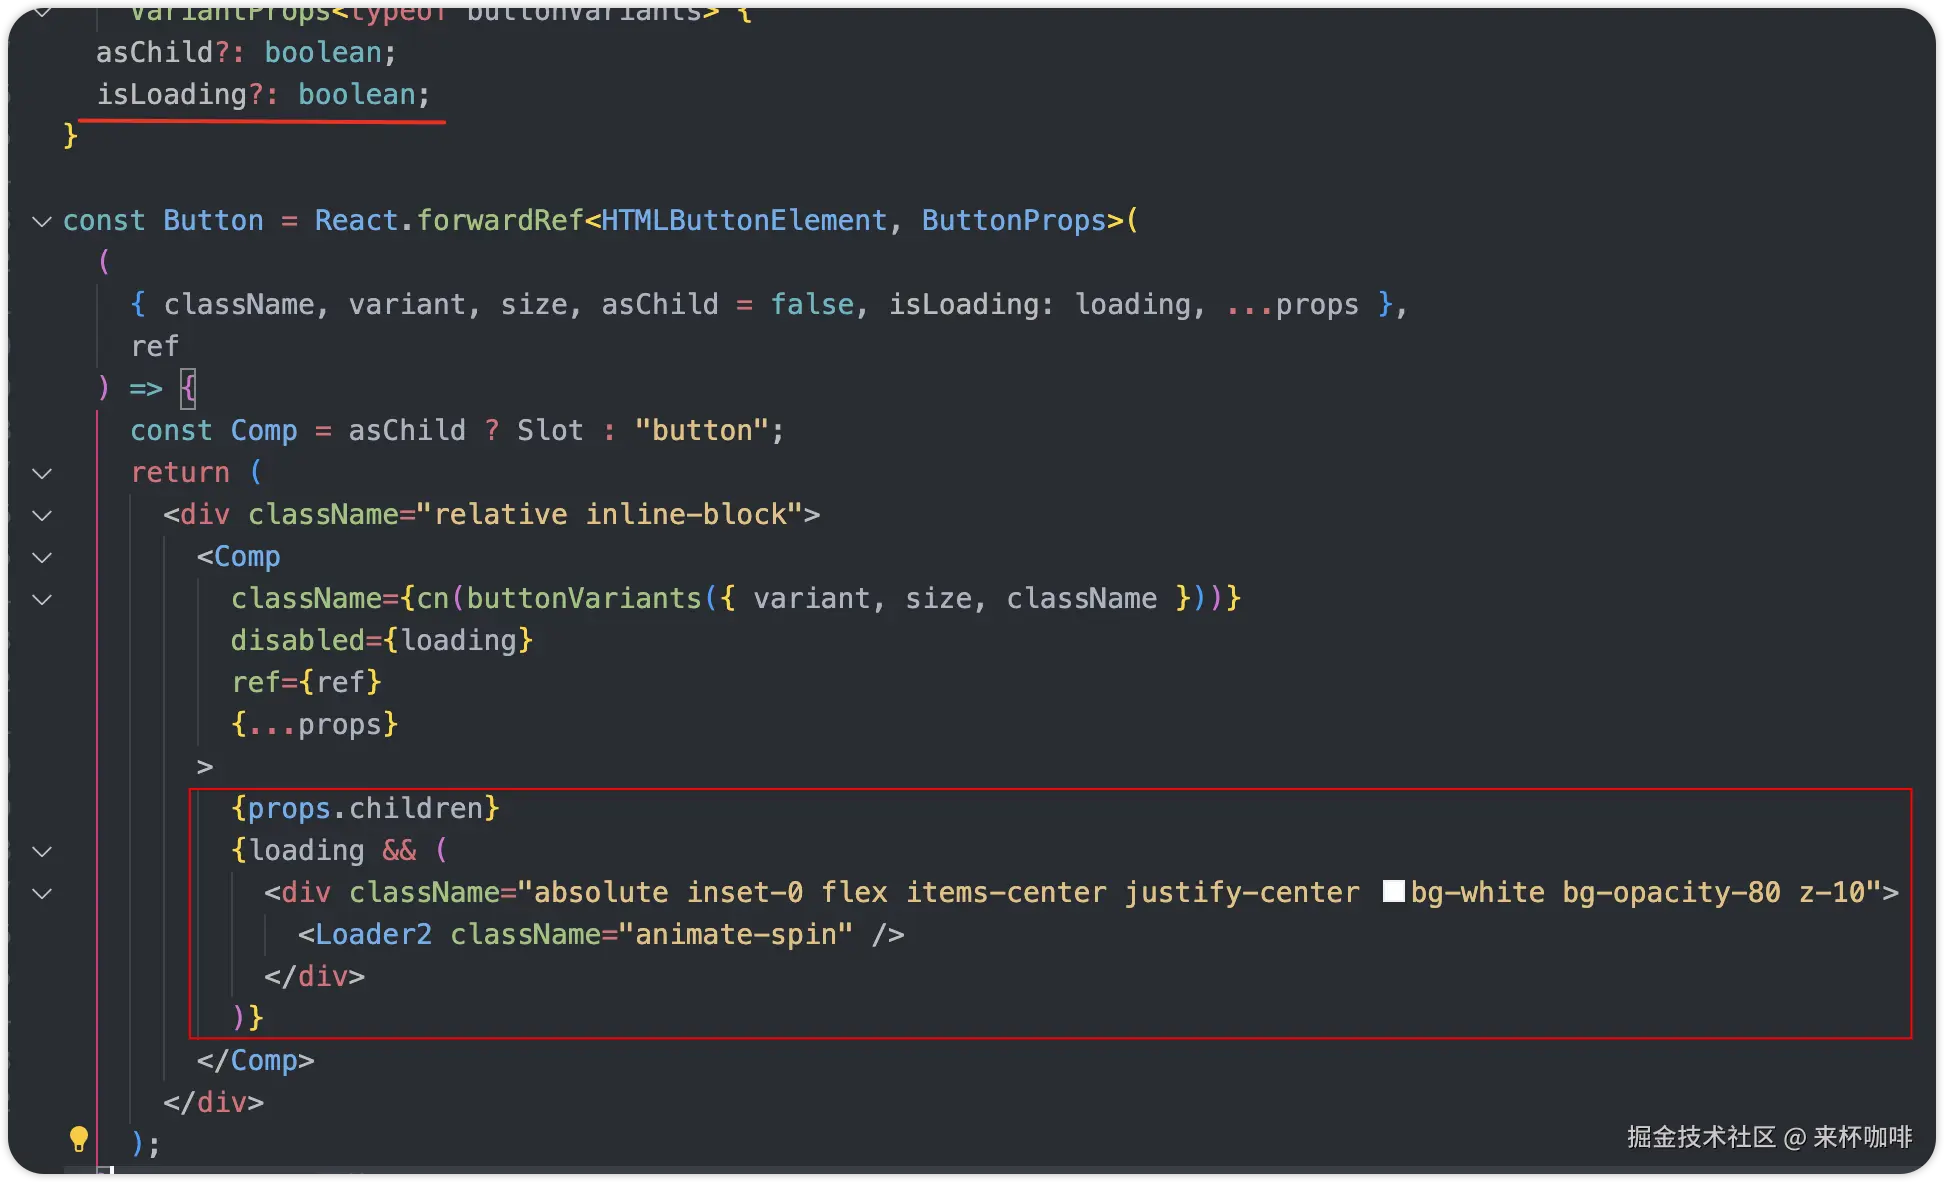Viewport: 1944px width, 1182px height.
Task: Collapse the absolute inset-0 div chevron
Action: pos(42,893)
